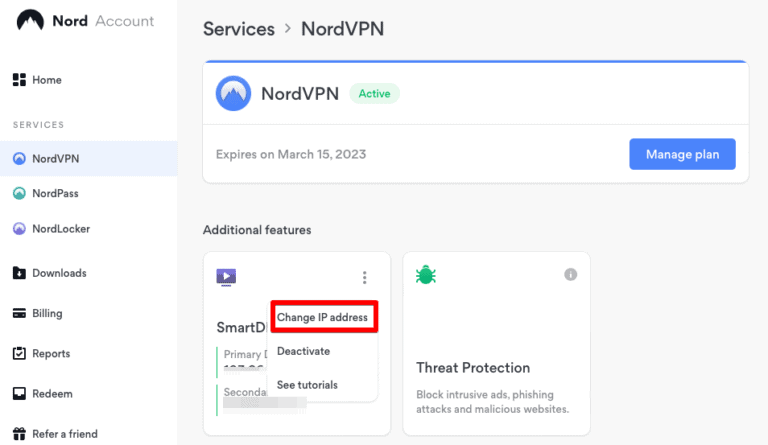Click the Threat Protection feature card title
Screen dimensions: 768x445
(473, 367)
